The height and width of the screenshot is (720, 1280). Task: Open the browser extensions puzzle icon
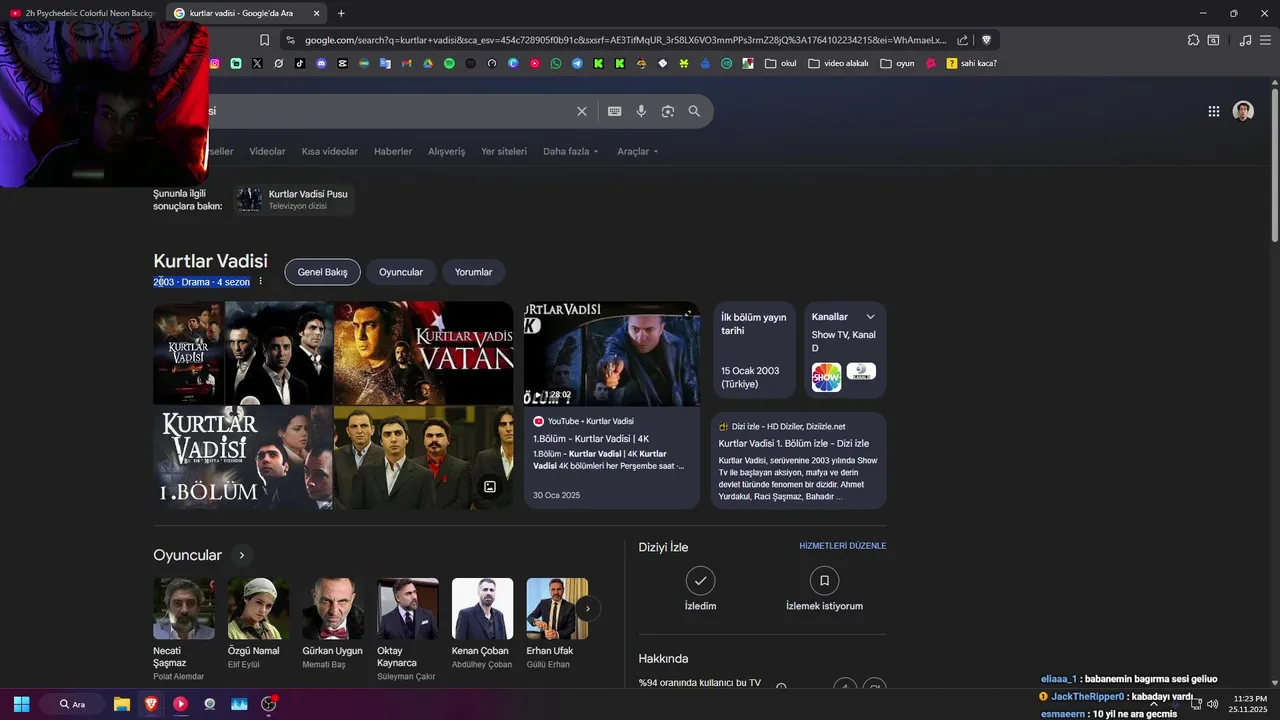coord(1193,40)
